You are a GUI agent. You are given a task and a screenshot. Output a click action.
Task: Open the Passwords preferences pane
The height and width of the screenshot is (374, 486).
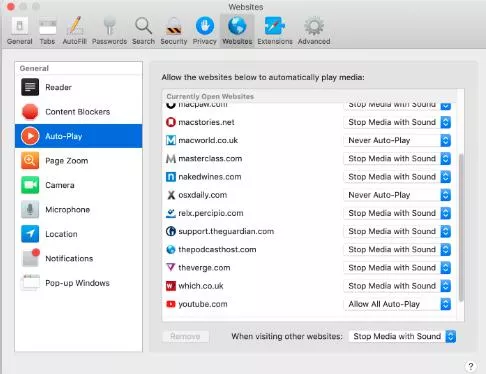pos(109,31)
